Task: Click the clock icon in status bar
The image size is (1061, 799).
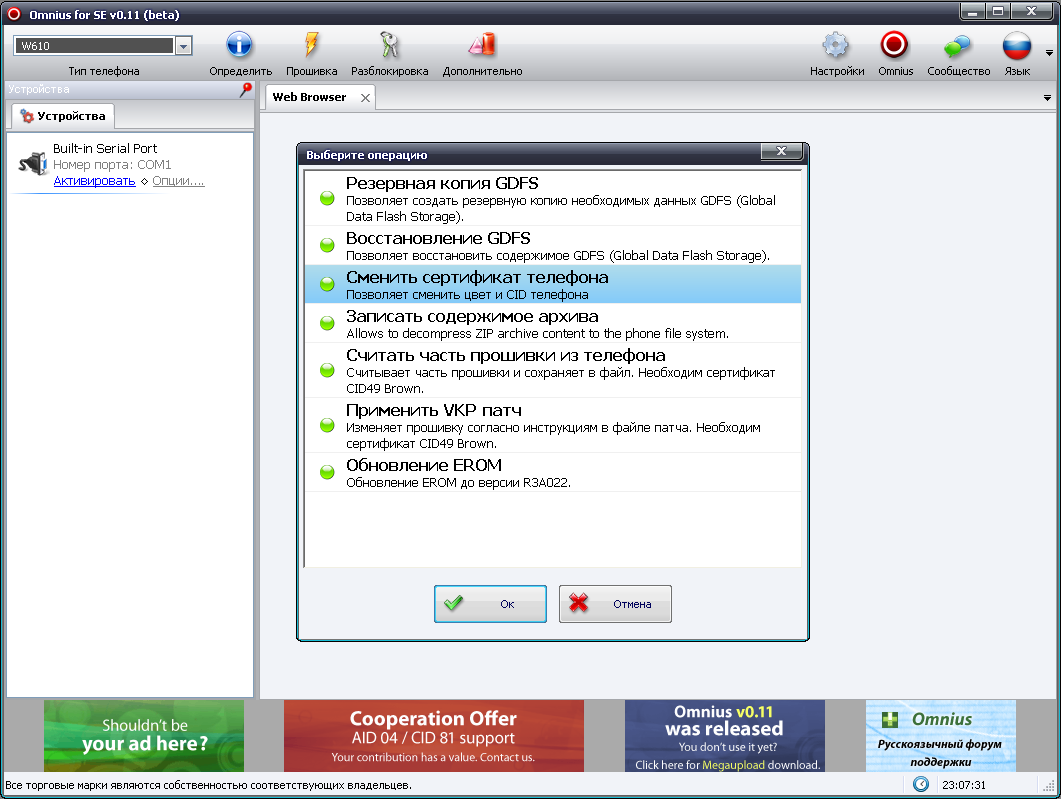Action: (921, 784)
